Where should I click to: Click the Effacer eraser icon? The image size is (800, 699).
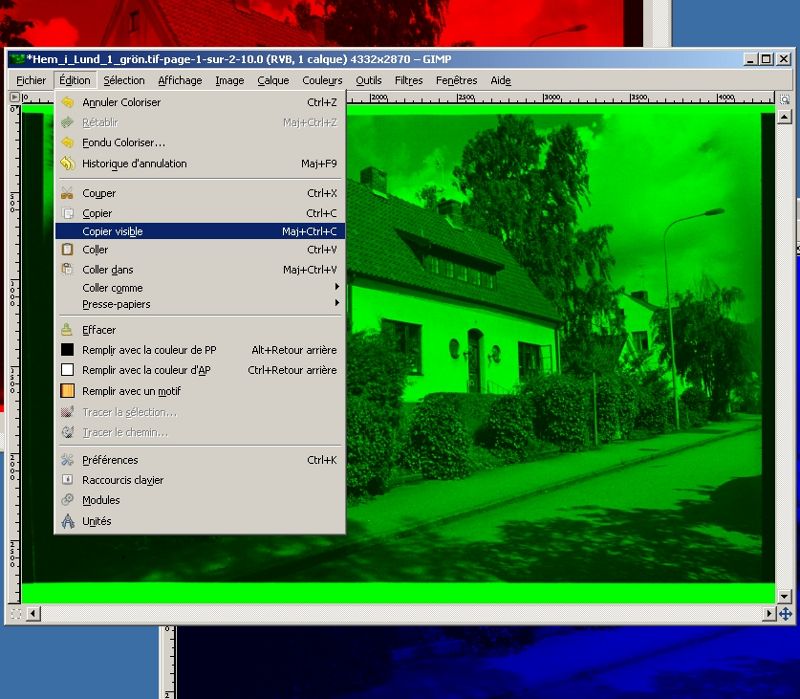click(68, 330)
